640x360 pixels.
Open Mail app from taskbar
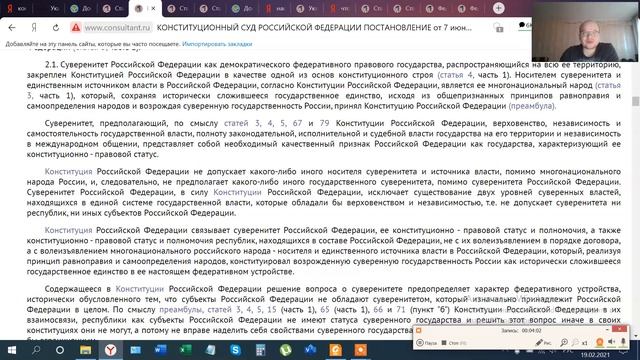136,350
